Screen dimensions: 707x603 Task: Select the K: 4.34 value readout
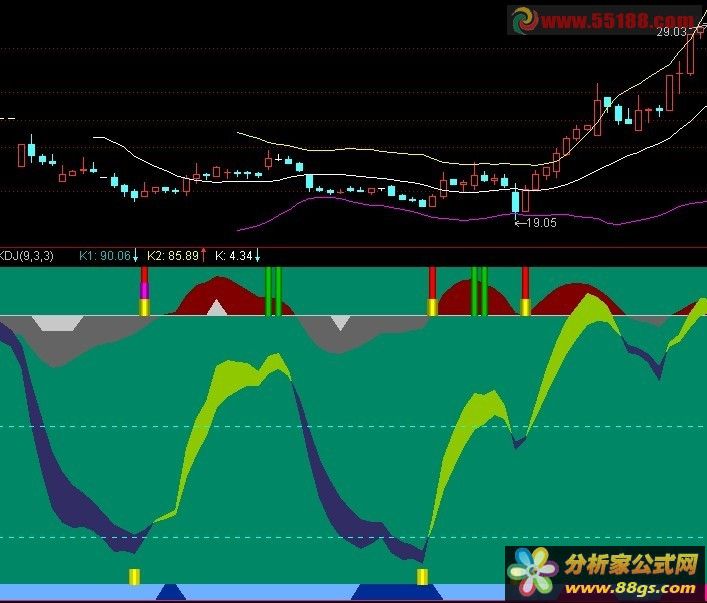(x=234, y=256)
